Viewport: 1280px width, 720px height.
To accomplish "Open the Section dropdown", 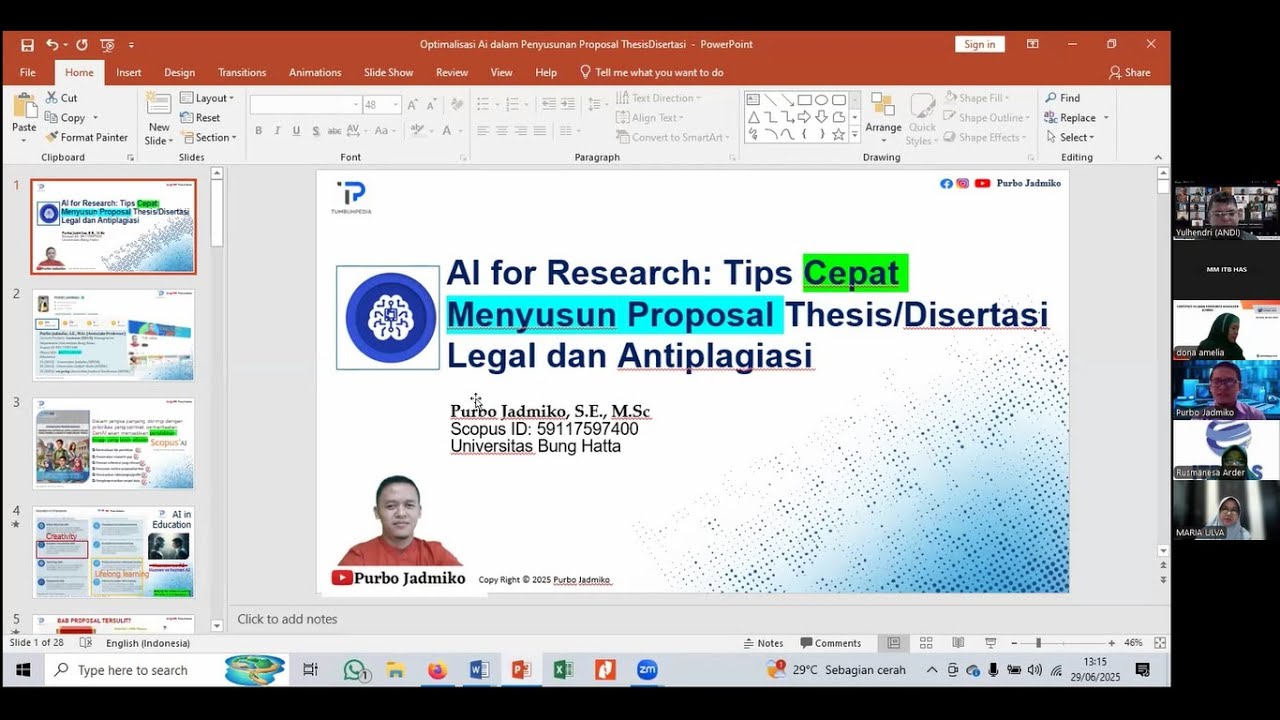I will (x=208, y=137).
